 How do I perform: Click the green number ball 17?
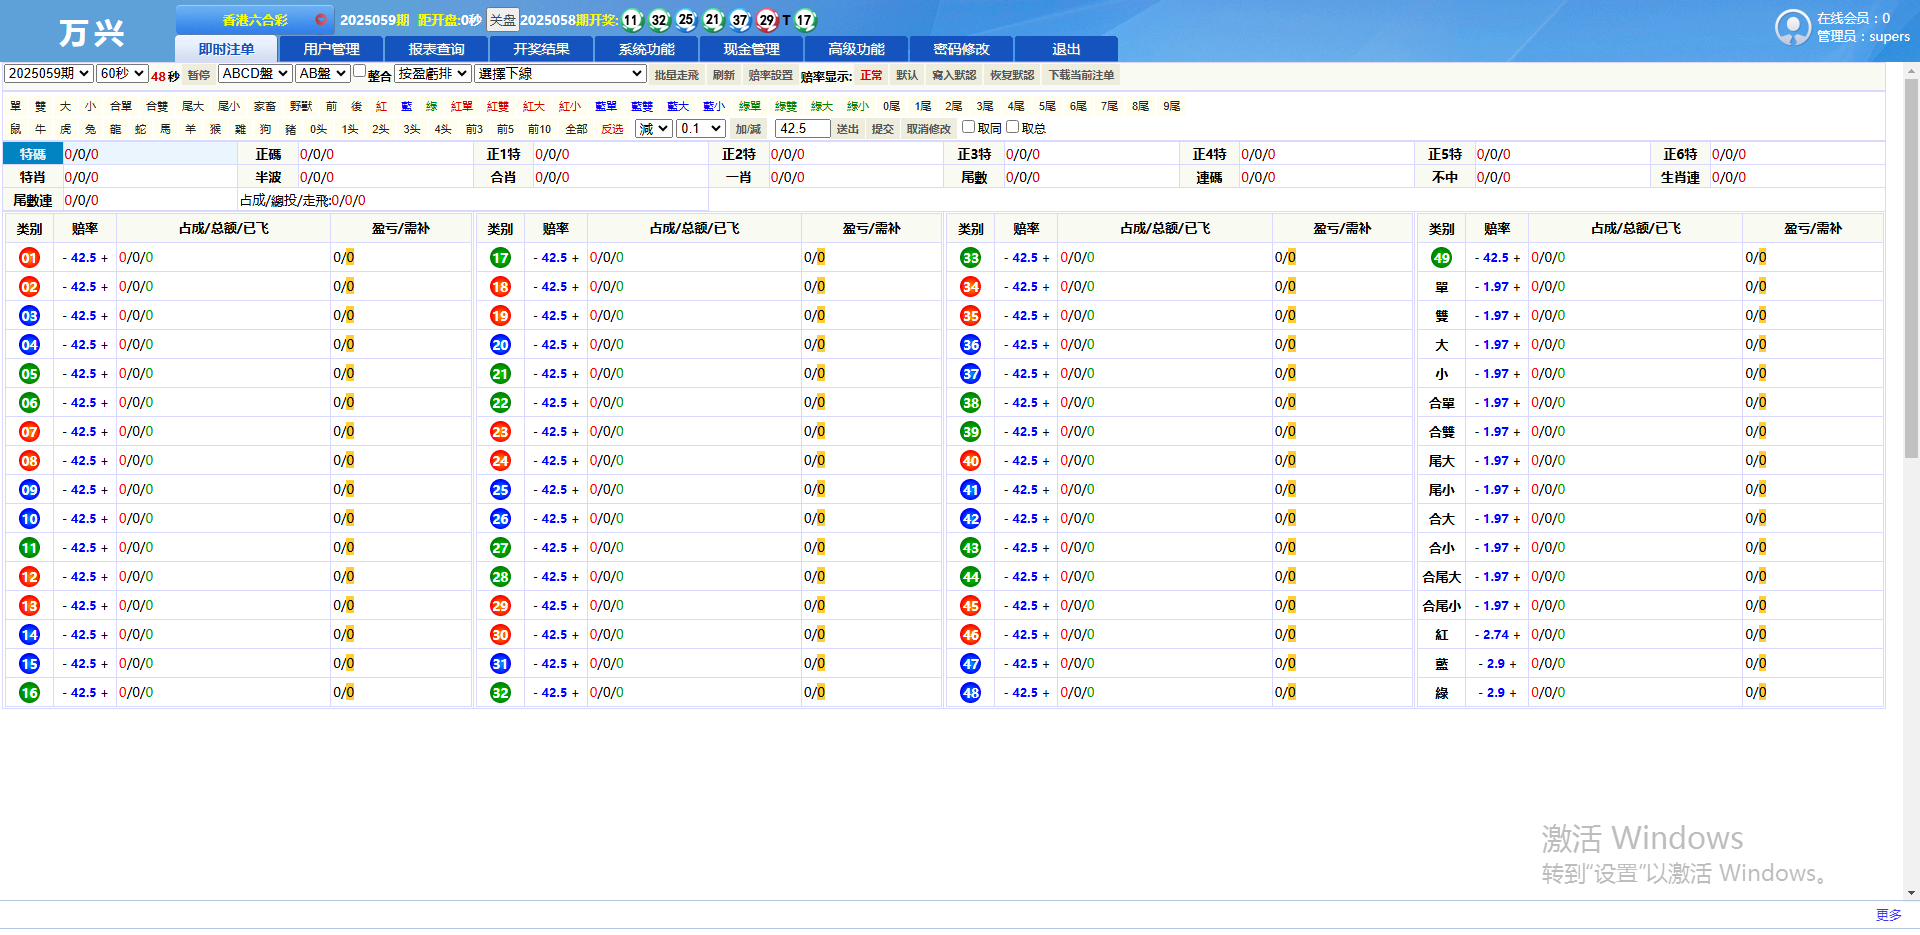(x=500, y=258)
